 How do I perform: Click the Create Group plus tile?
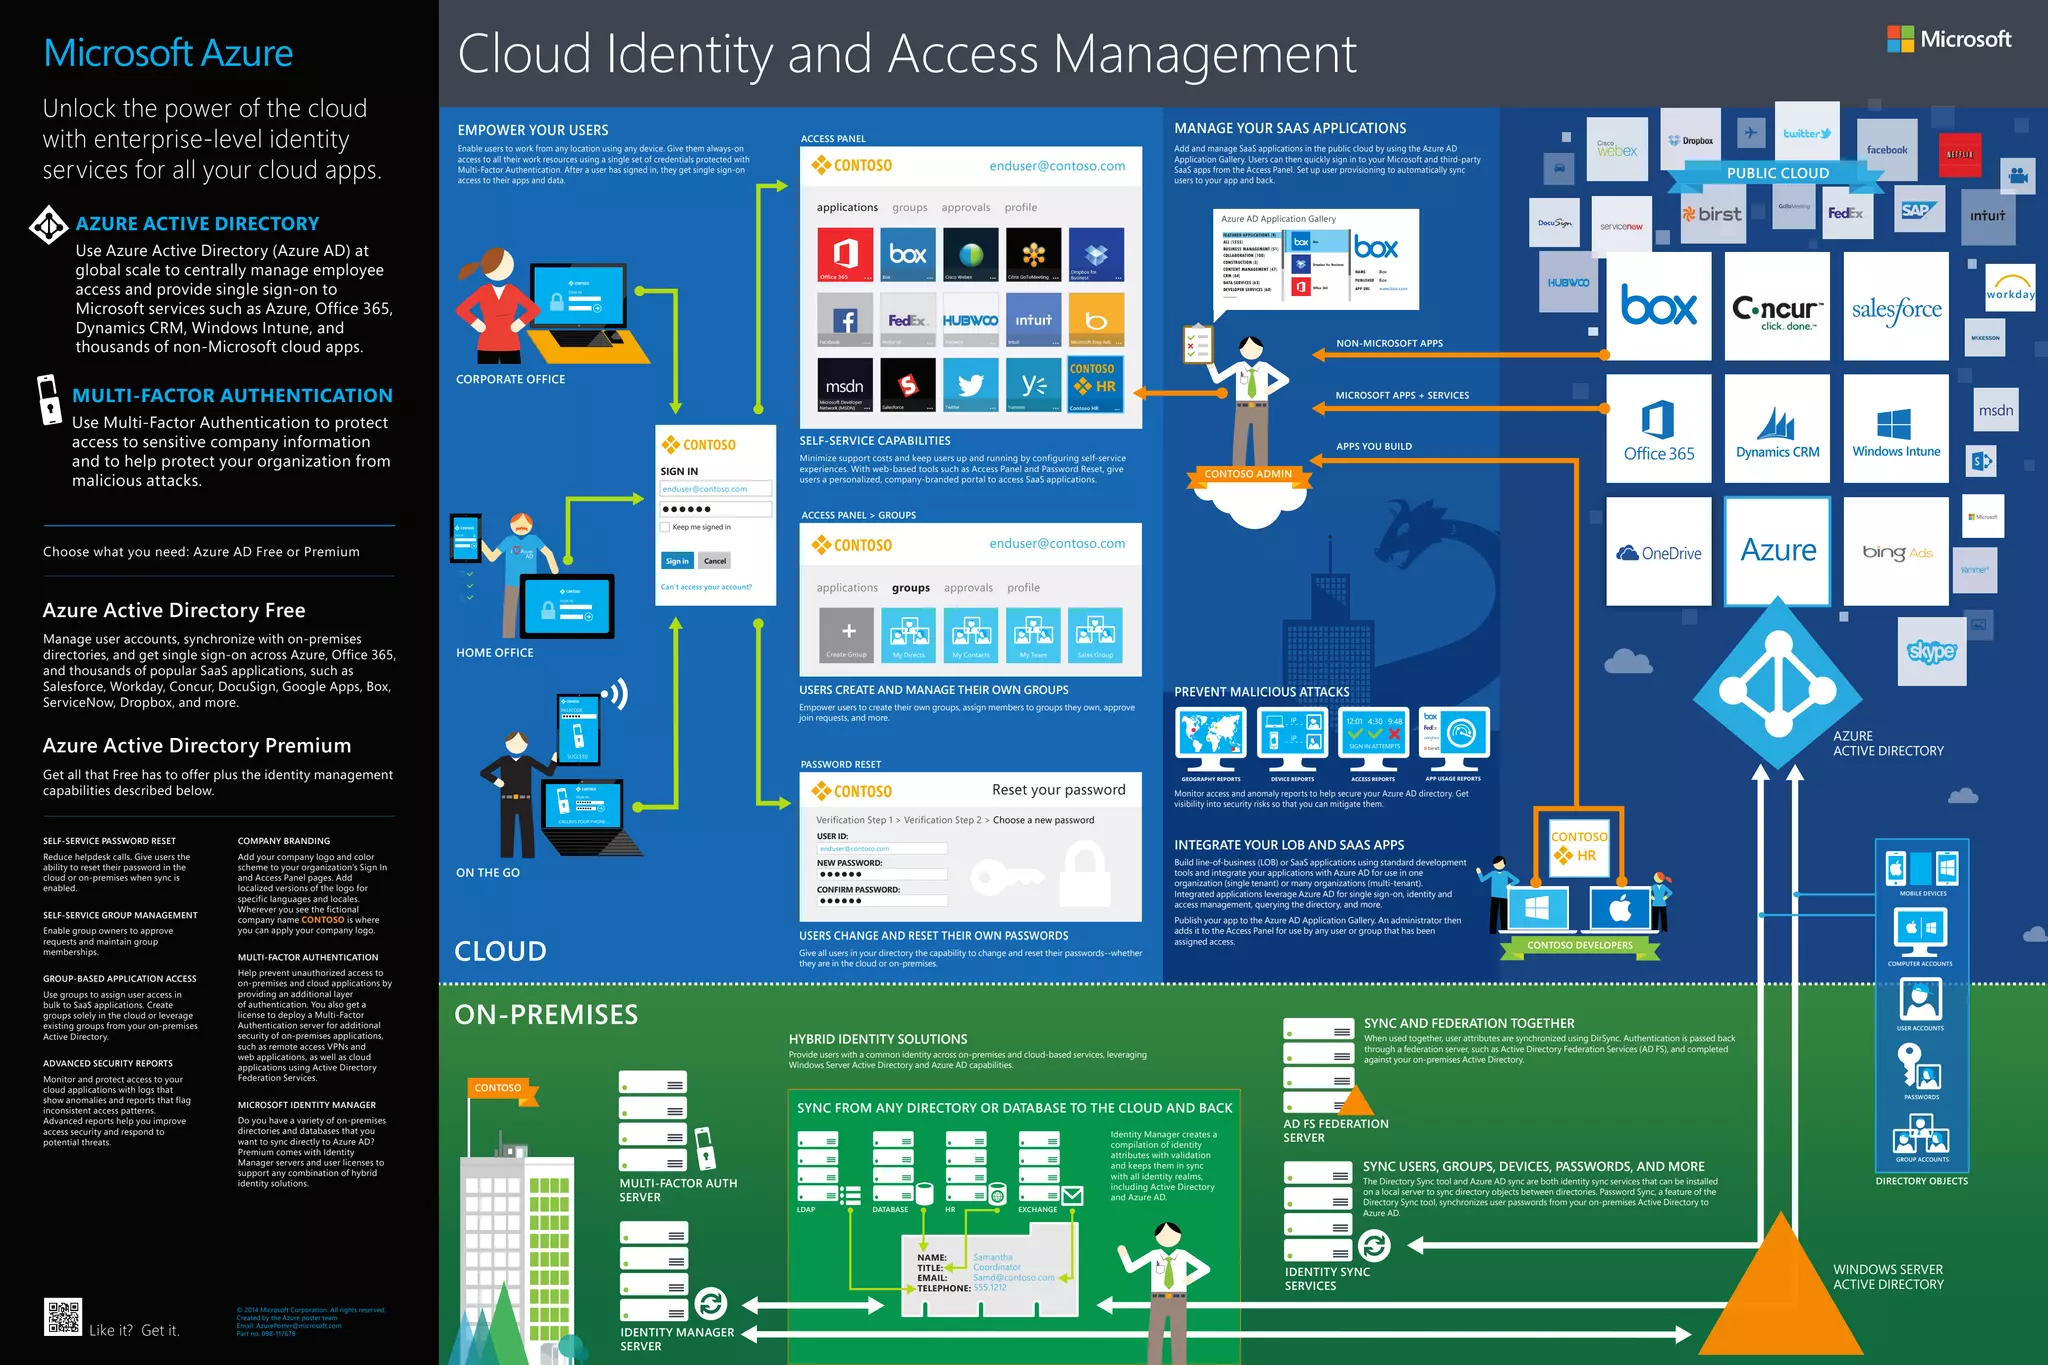(x=847, y=634)
